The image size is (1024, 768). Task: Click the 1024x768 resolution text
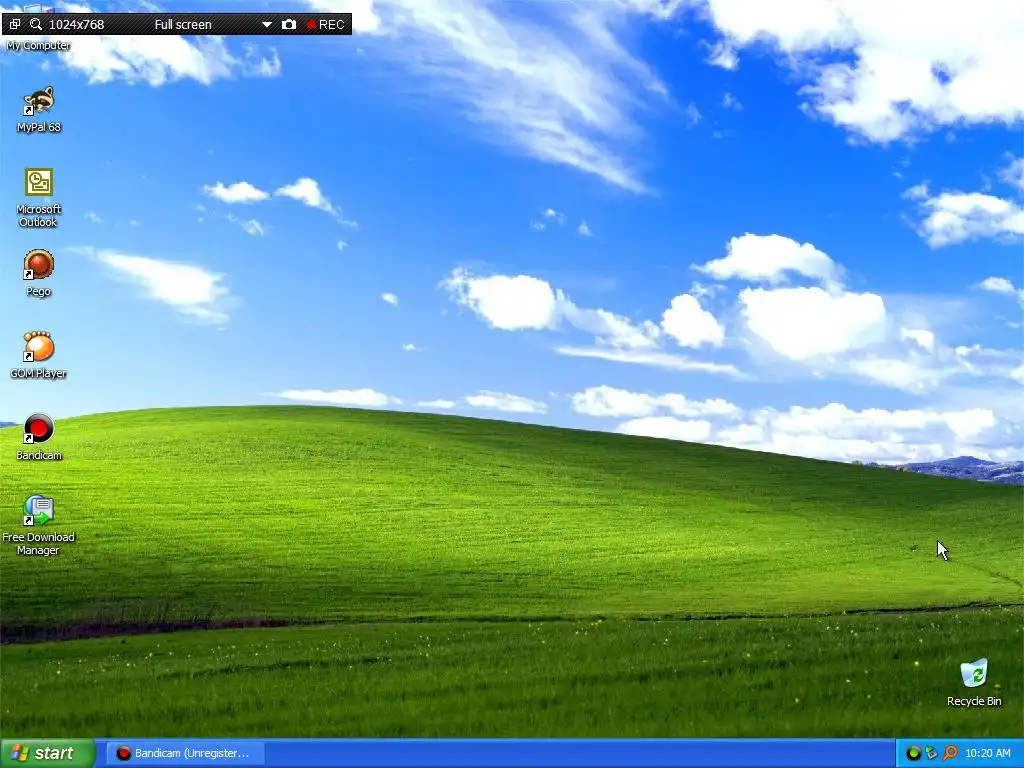pyautogui.click(x=76, y=25)
